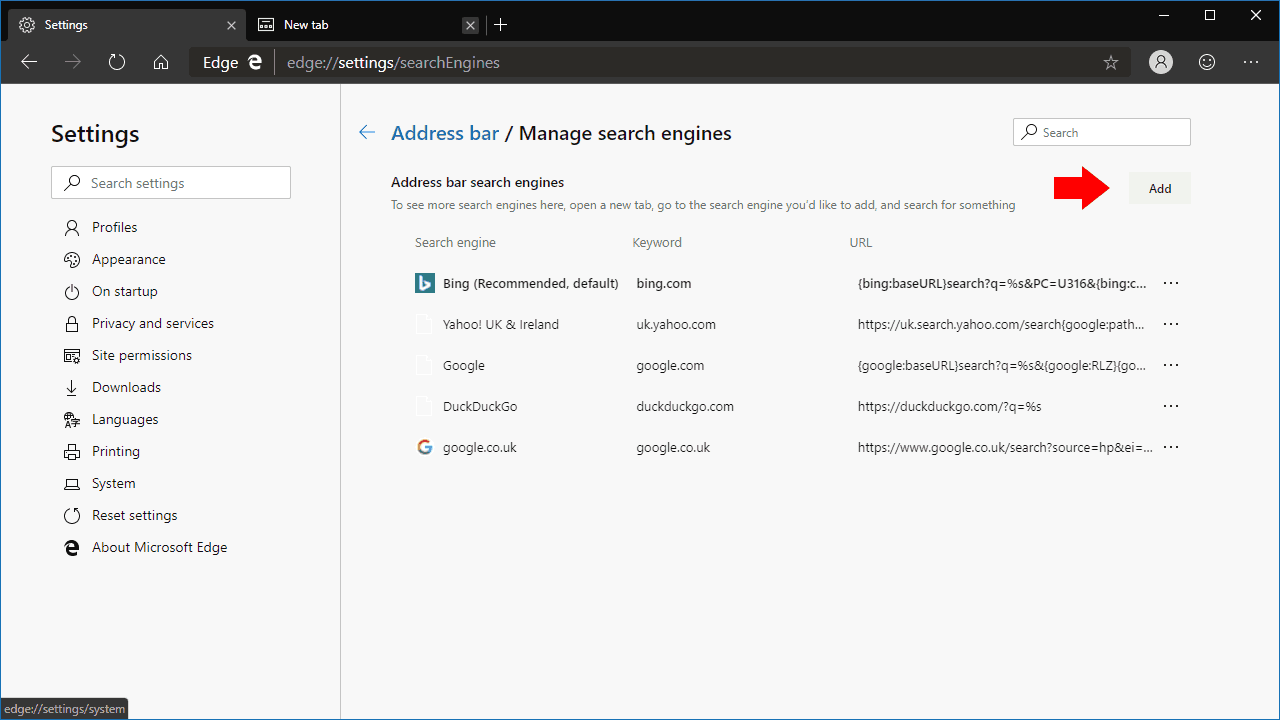Open Site permissions settings
This screenshot has width=1280, height=720.
coord(141,355)
